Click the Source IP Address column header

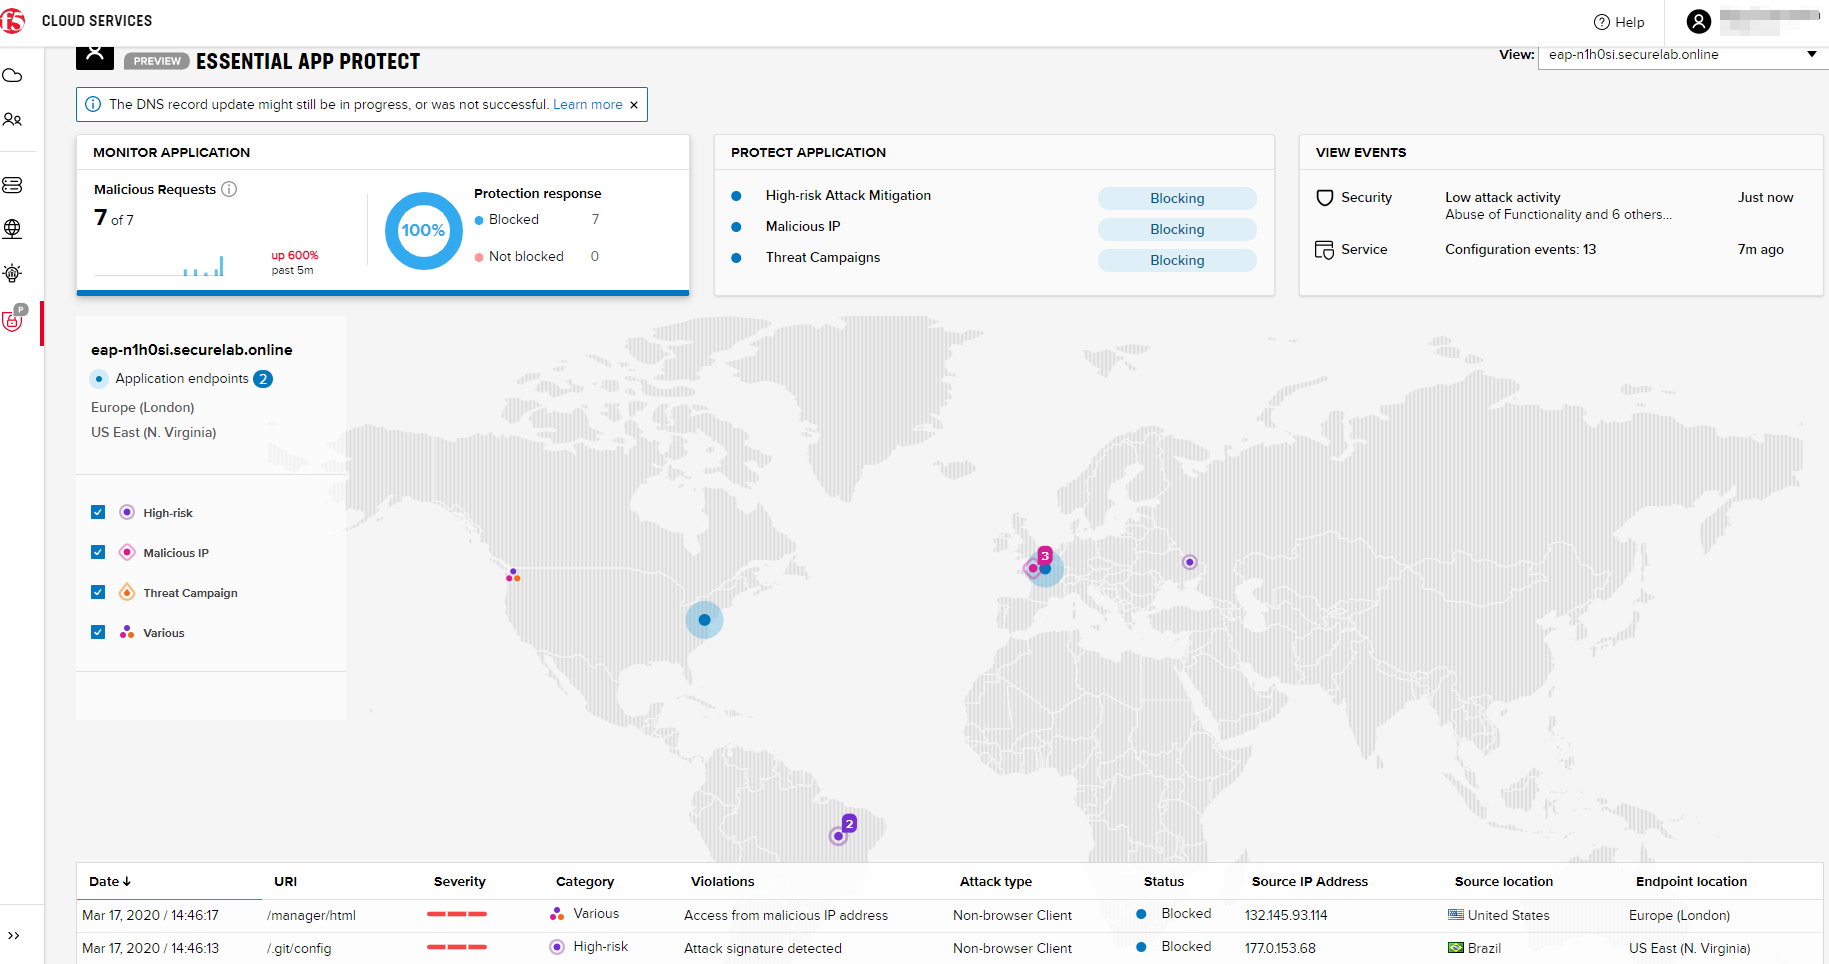[x=1310, y=881]
